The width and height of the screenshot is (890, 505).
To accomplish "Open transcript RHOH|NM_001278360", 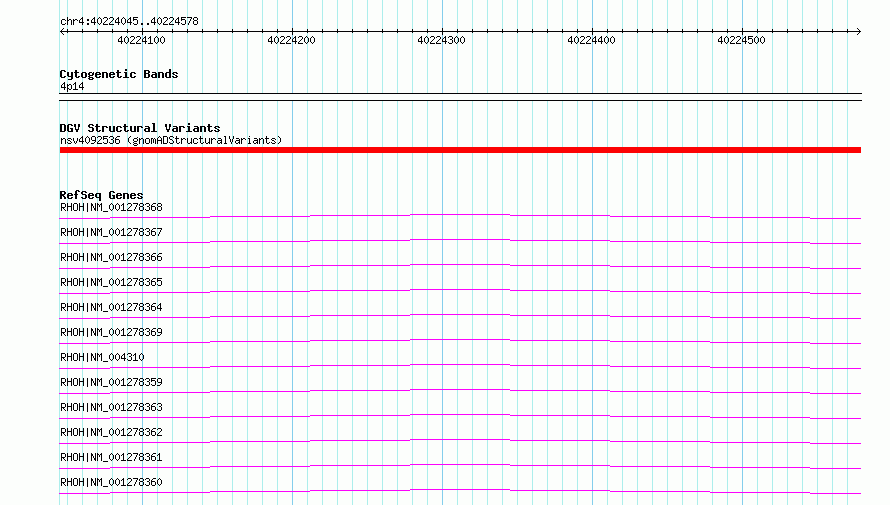I will (x=111, y=482).
